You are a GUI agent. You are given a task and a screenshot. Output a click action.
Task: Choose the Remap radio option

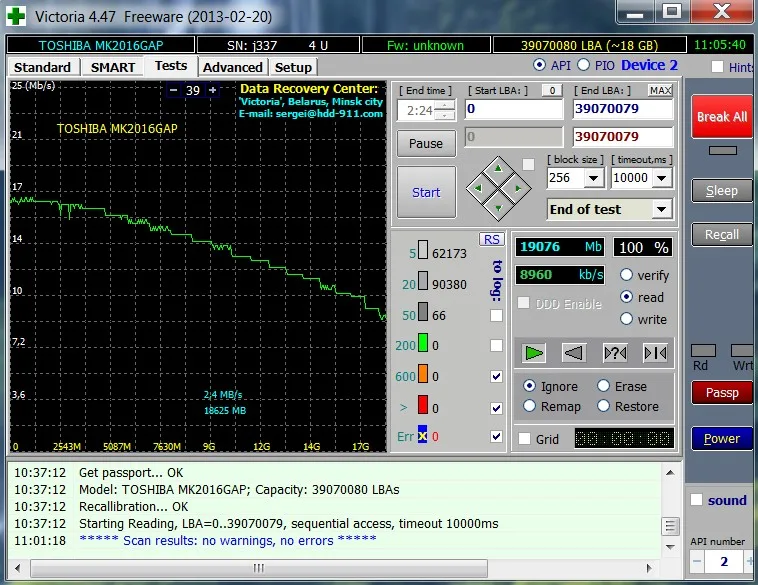529,406
